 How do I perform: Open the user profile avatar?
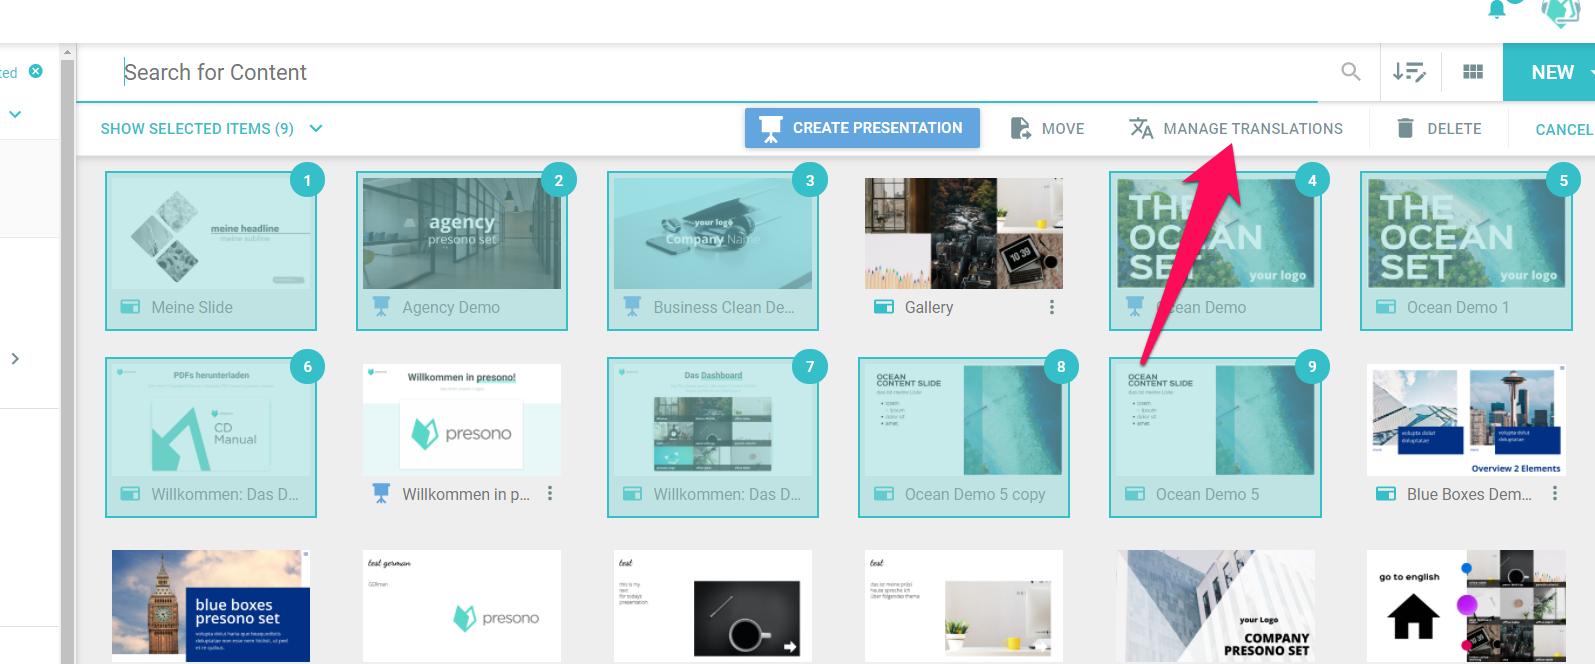1559,12
